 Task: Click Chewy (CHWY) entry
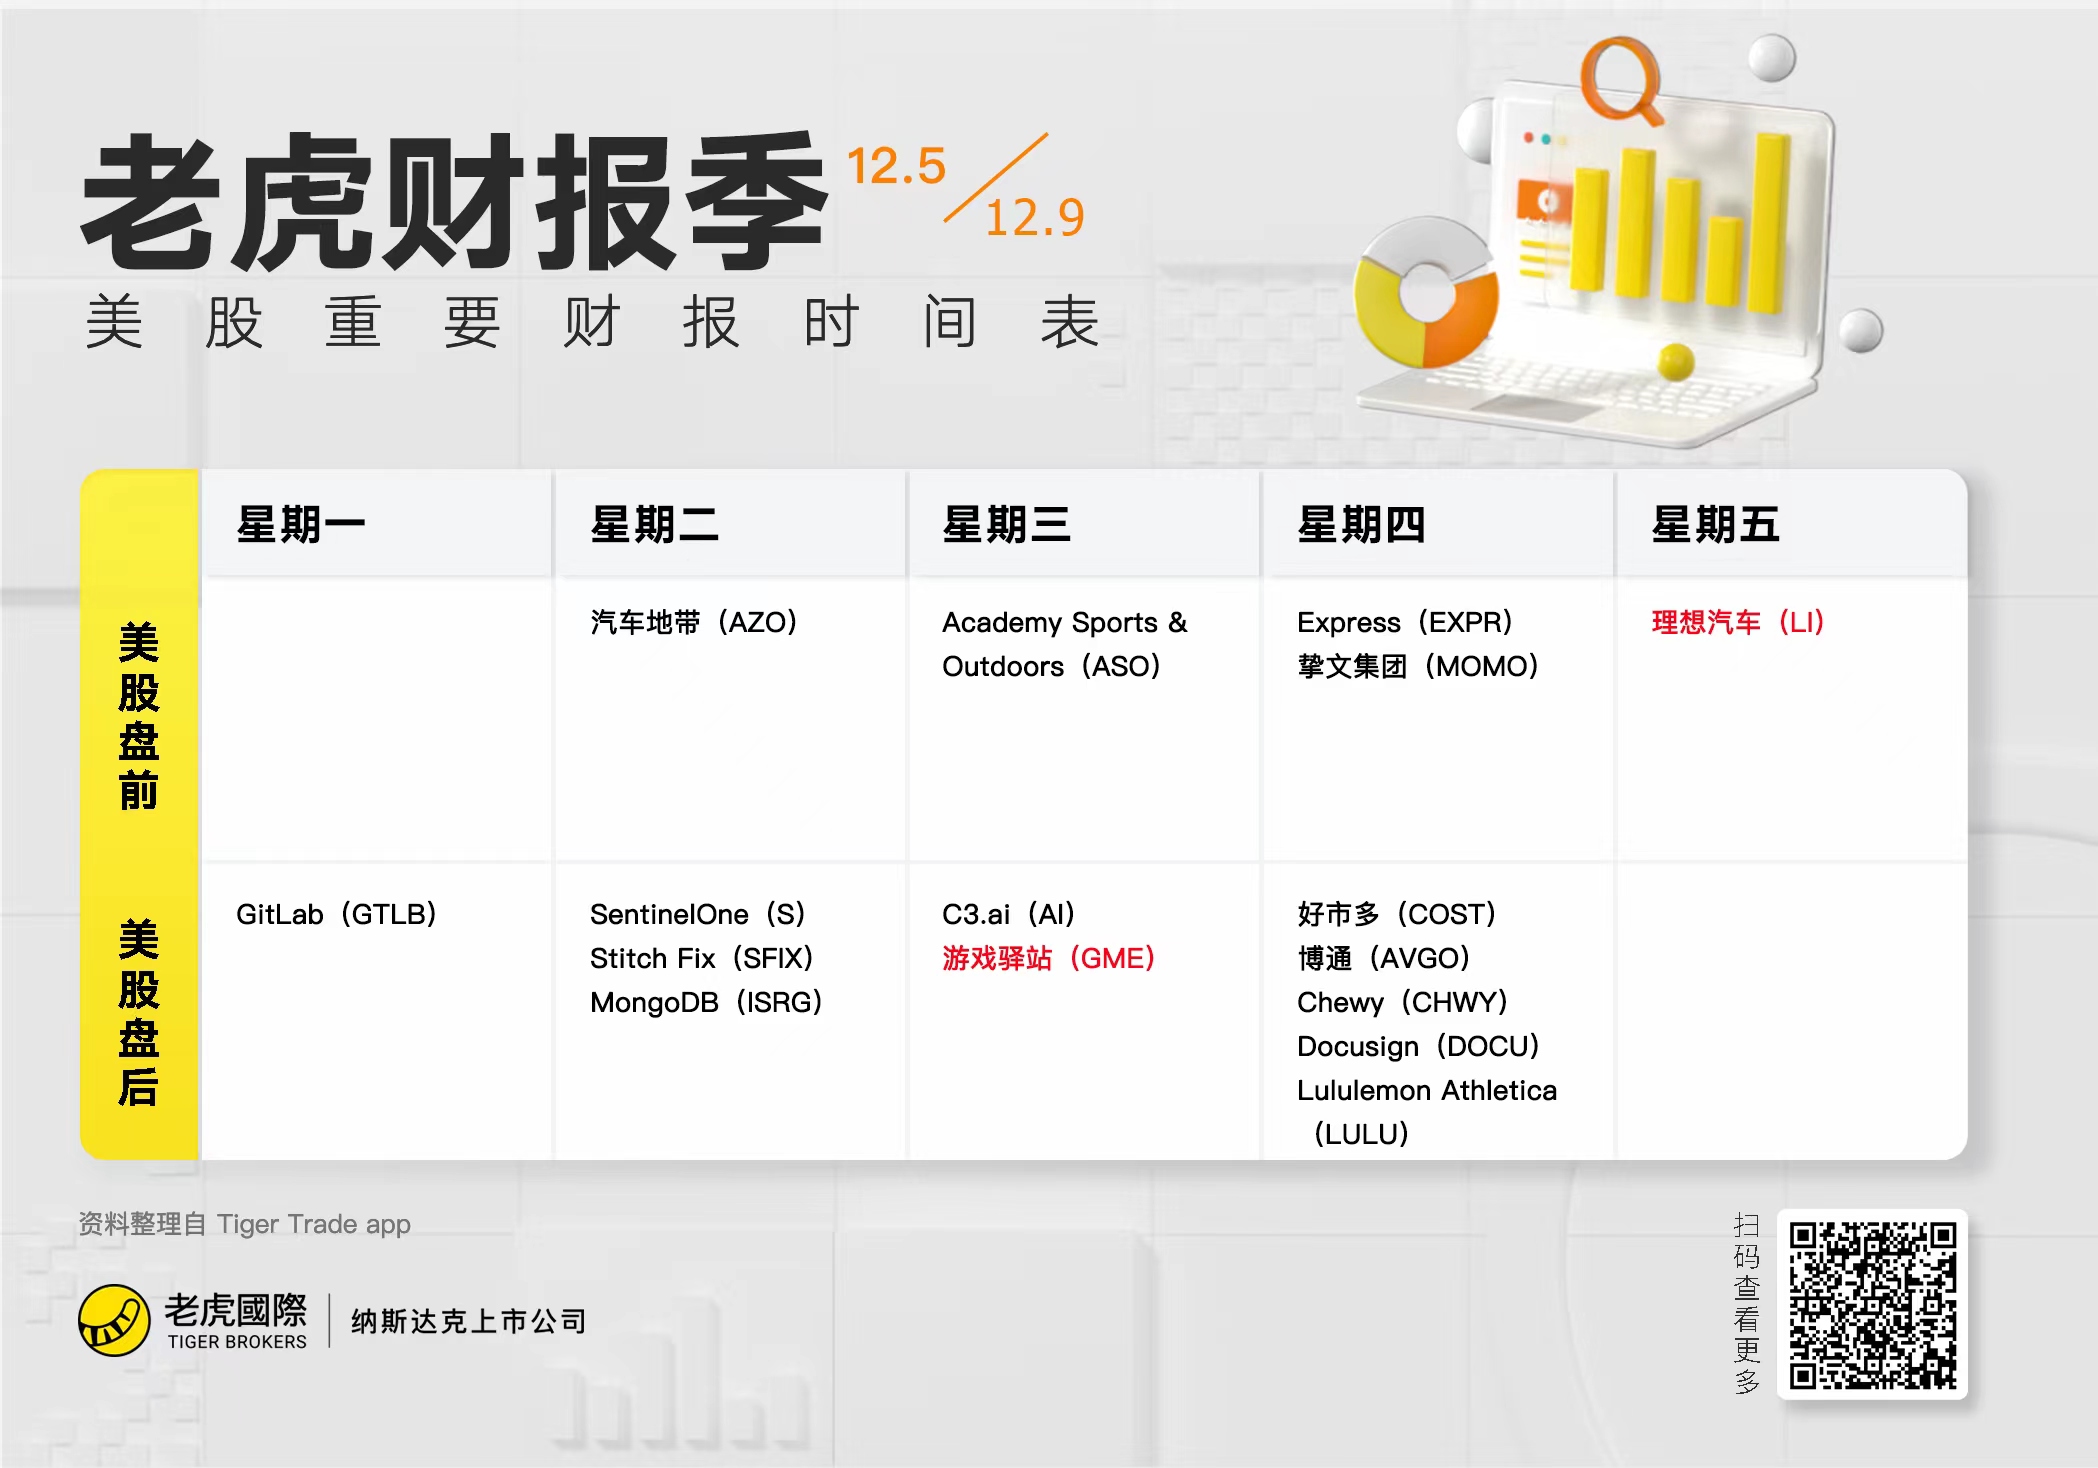1403,1002
